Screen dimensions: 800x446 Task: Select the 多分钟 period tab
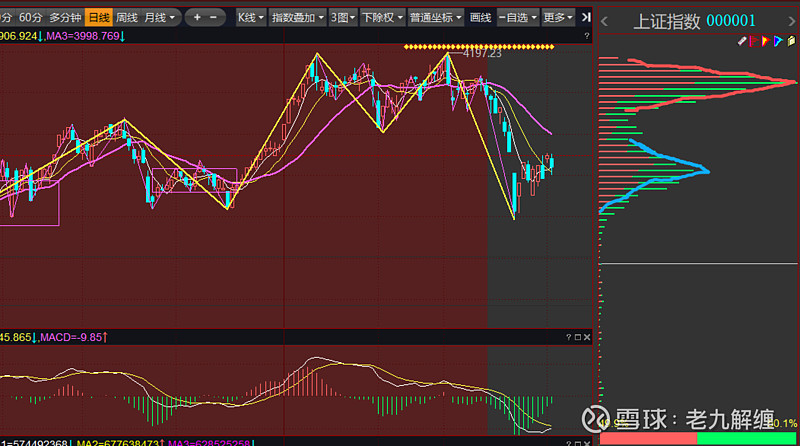65,18
